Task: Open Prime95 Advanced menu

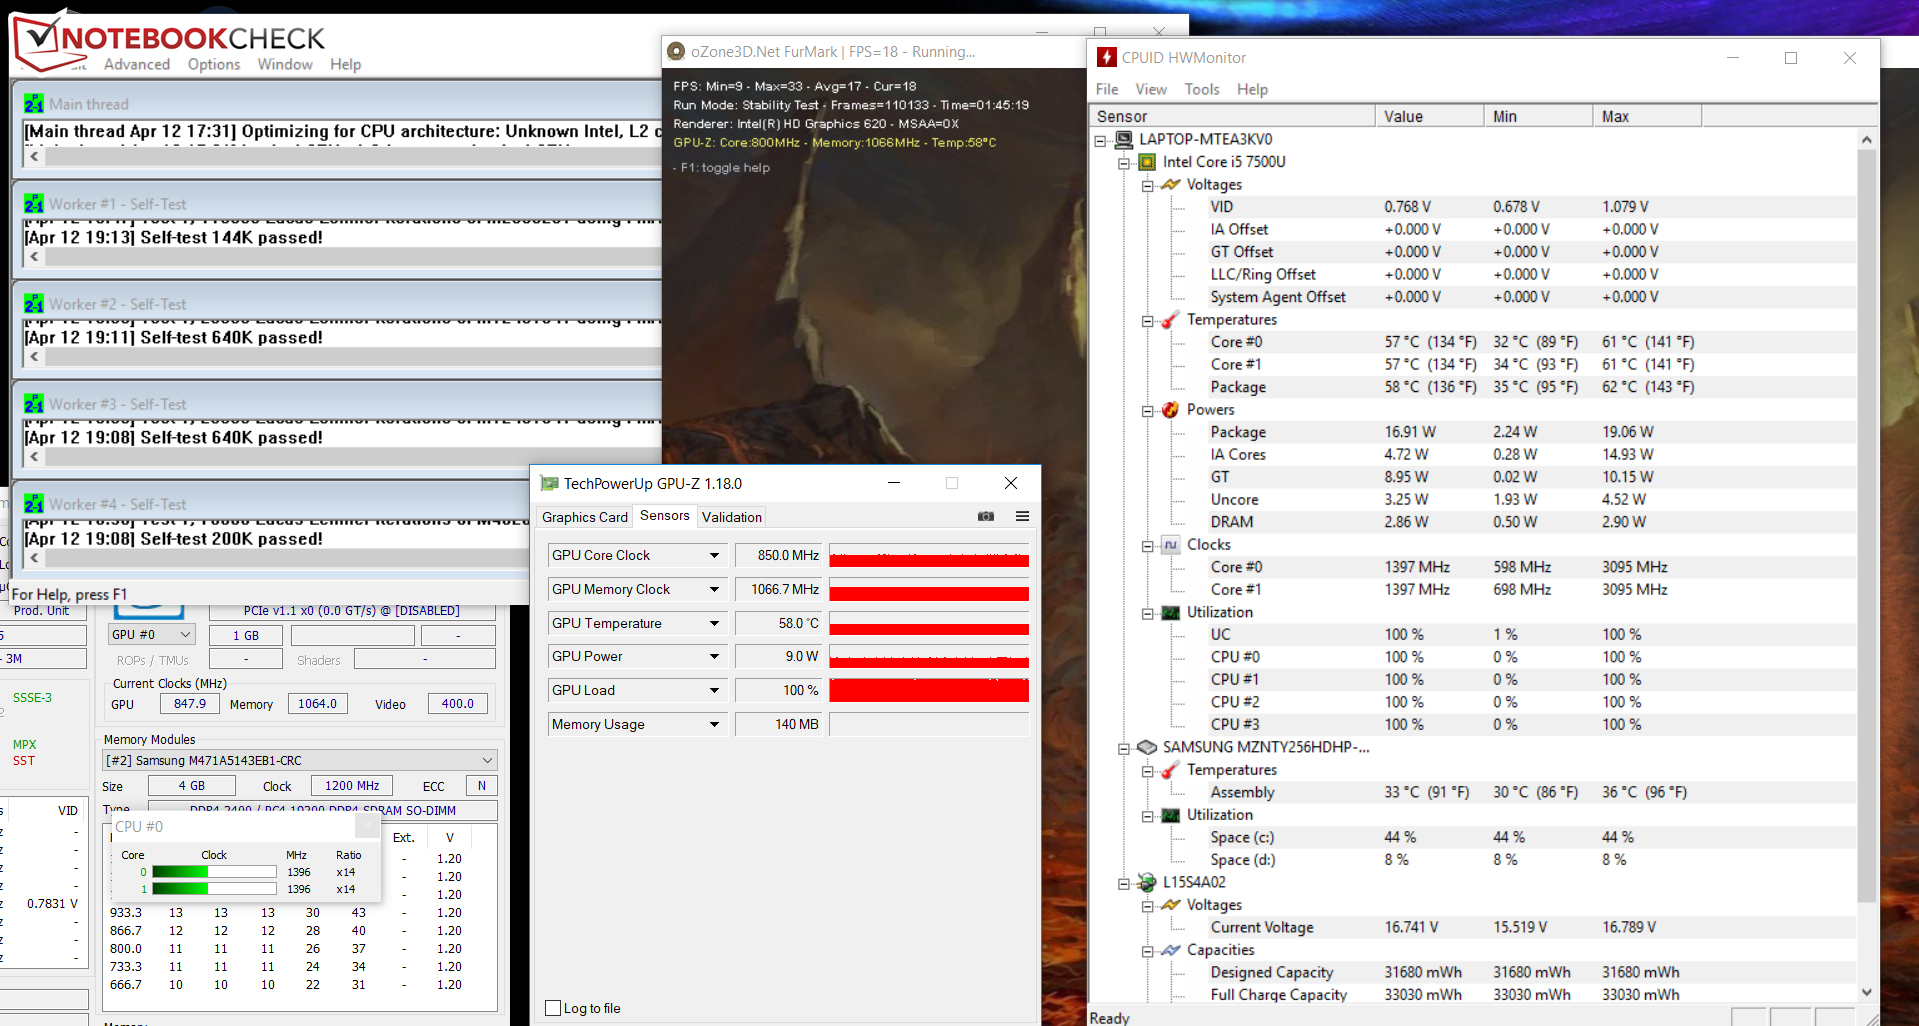Action: click(x=137, y=65)
